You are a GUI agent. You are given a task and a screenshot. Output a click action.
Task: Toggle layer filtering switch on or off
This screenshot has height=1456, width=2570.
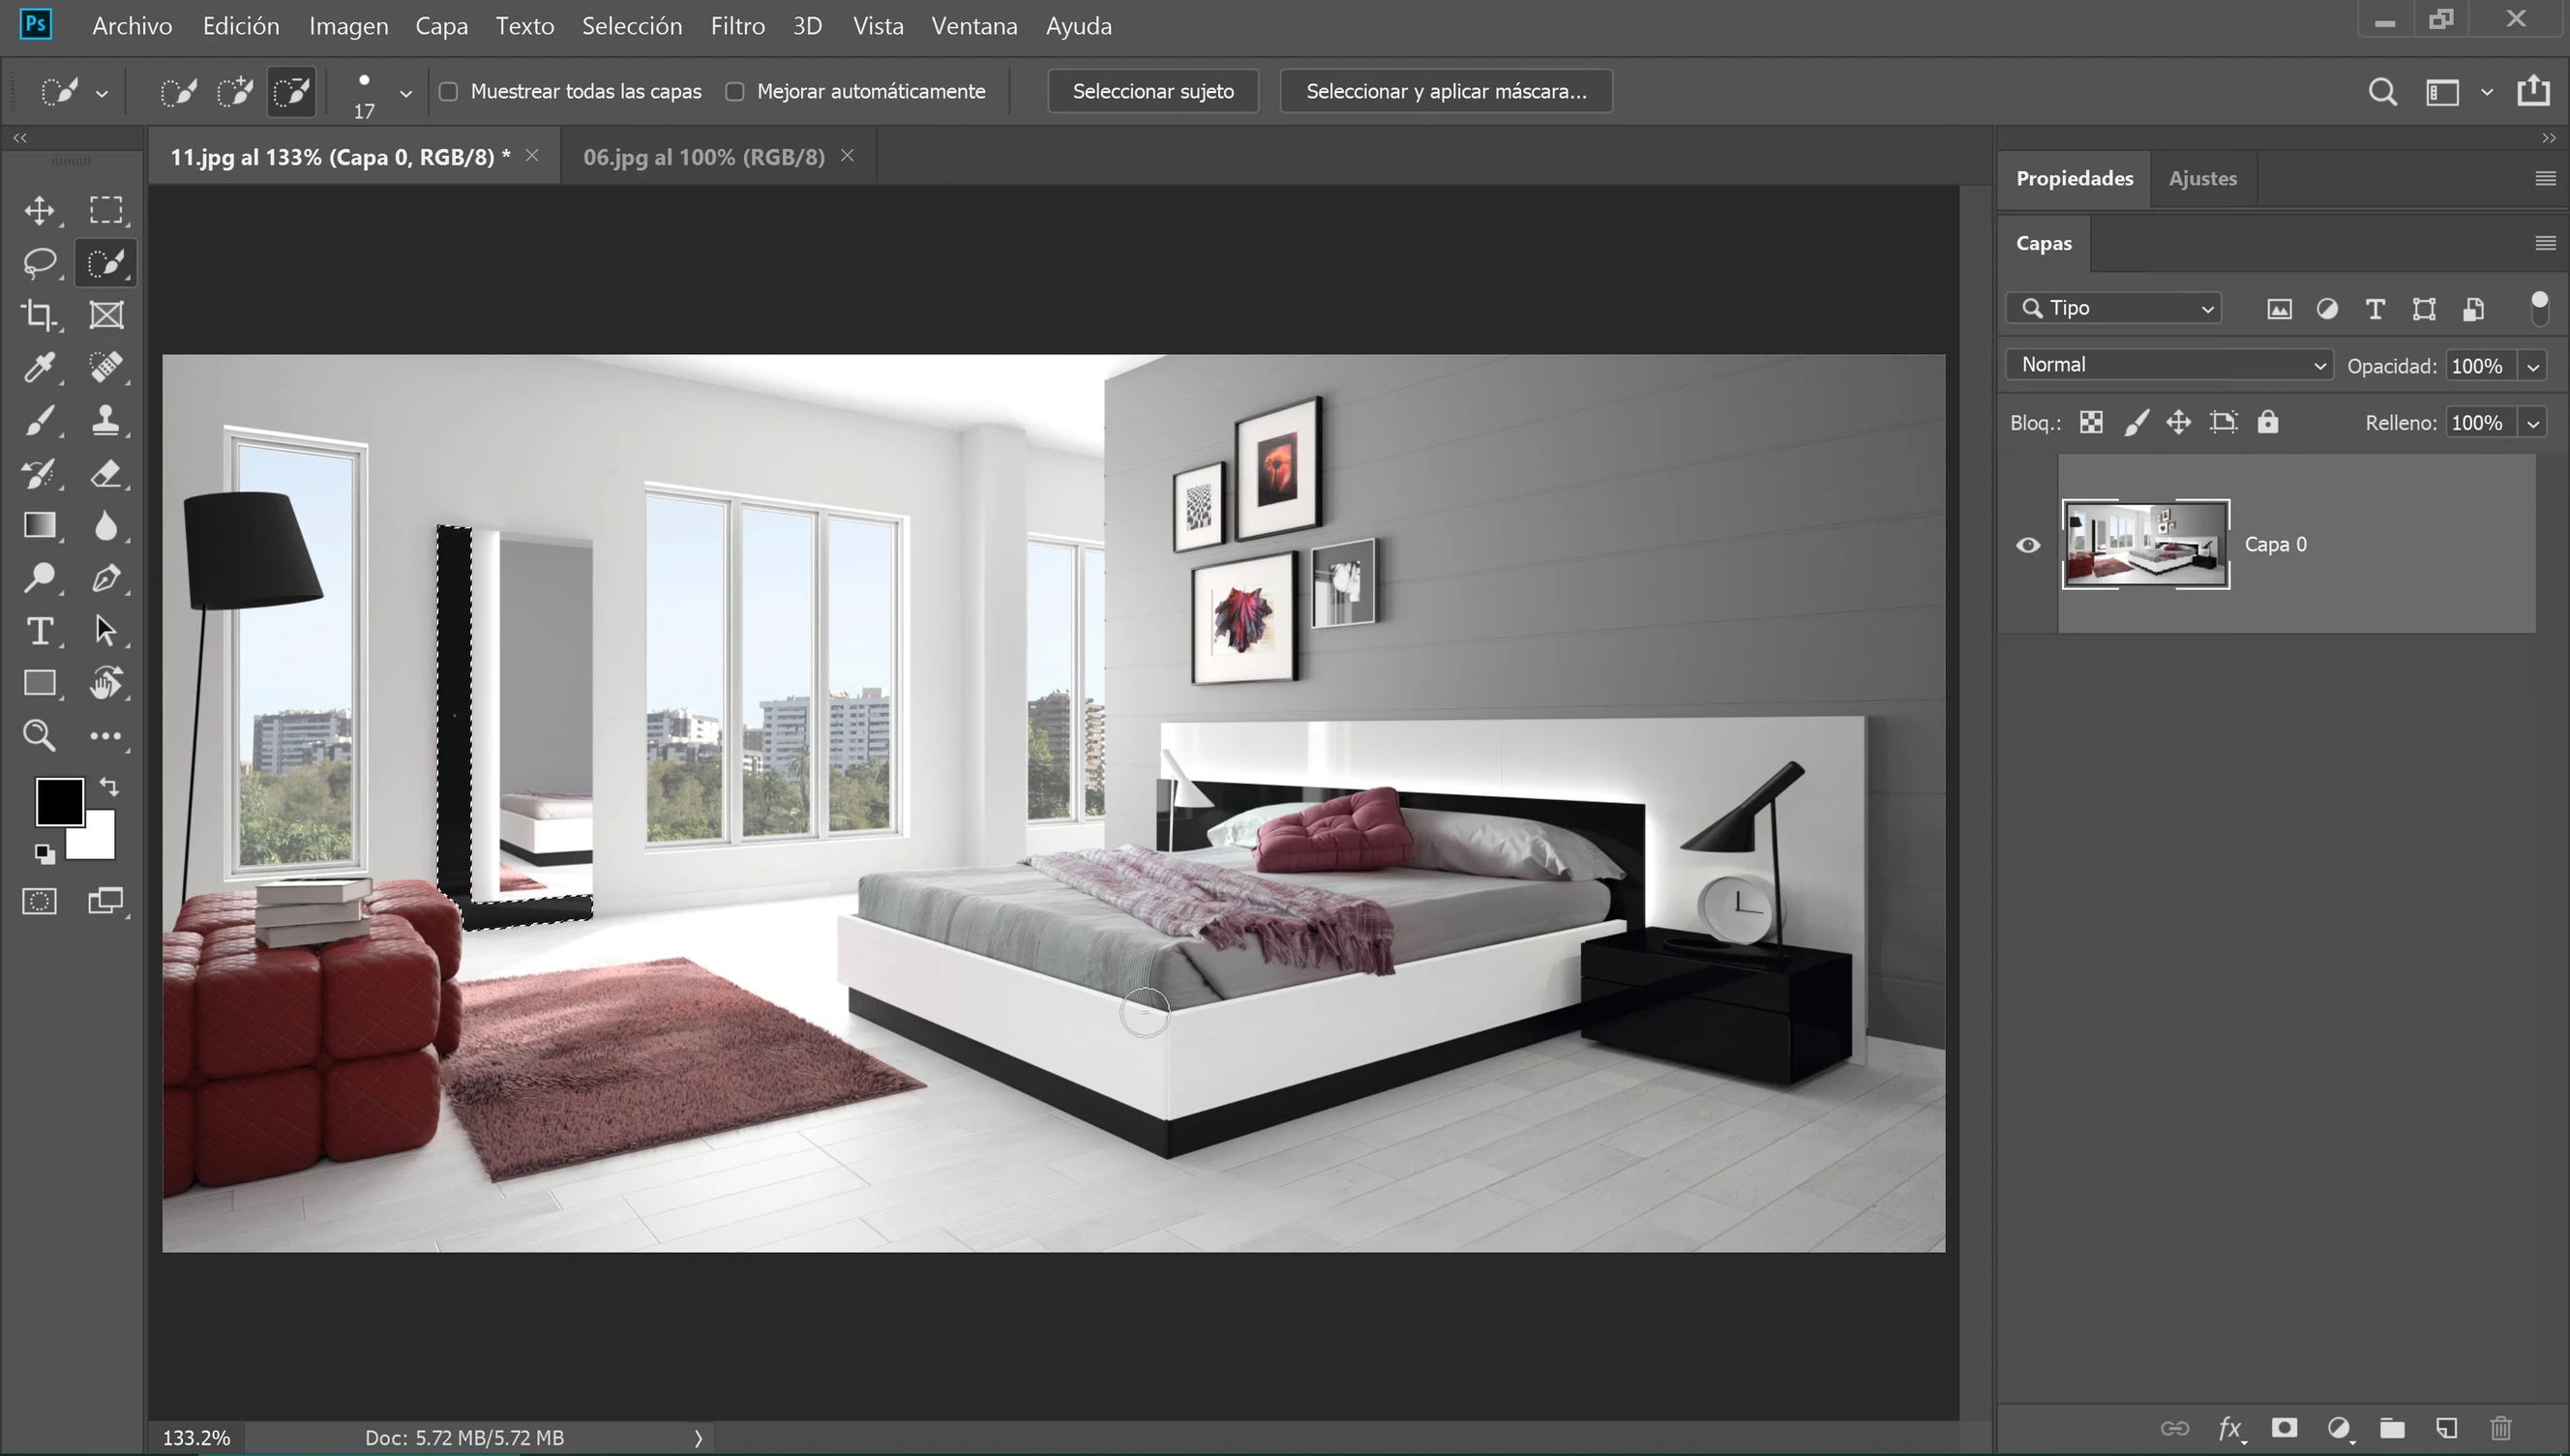click(2539, 308)
